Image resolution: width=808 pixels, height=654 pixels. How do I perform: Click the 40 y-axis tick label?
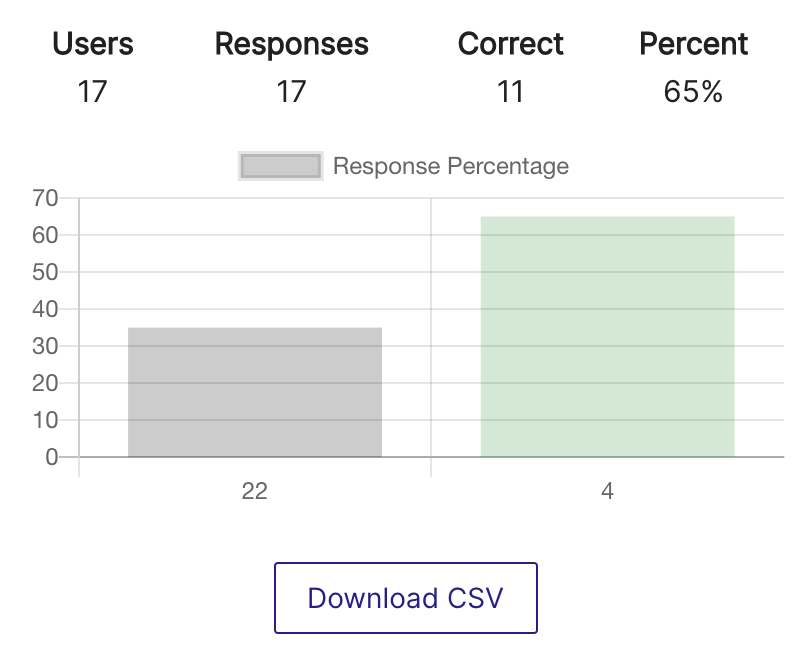click(x=45, y=309)
